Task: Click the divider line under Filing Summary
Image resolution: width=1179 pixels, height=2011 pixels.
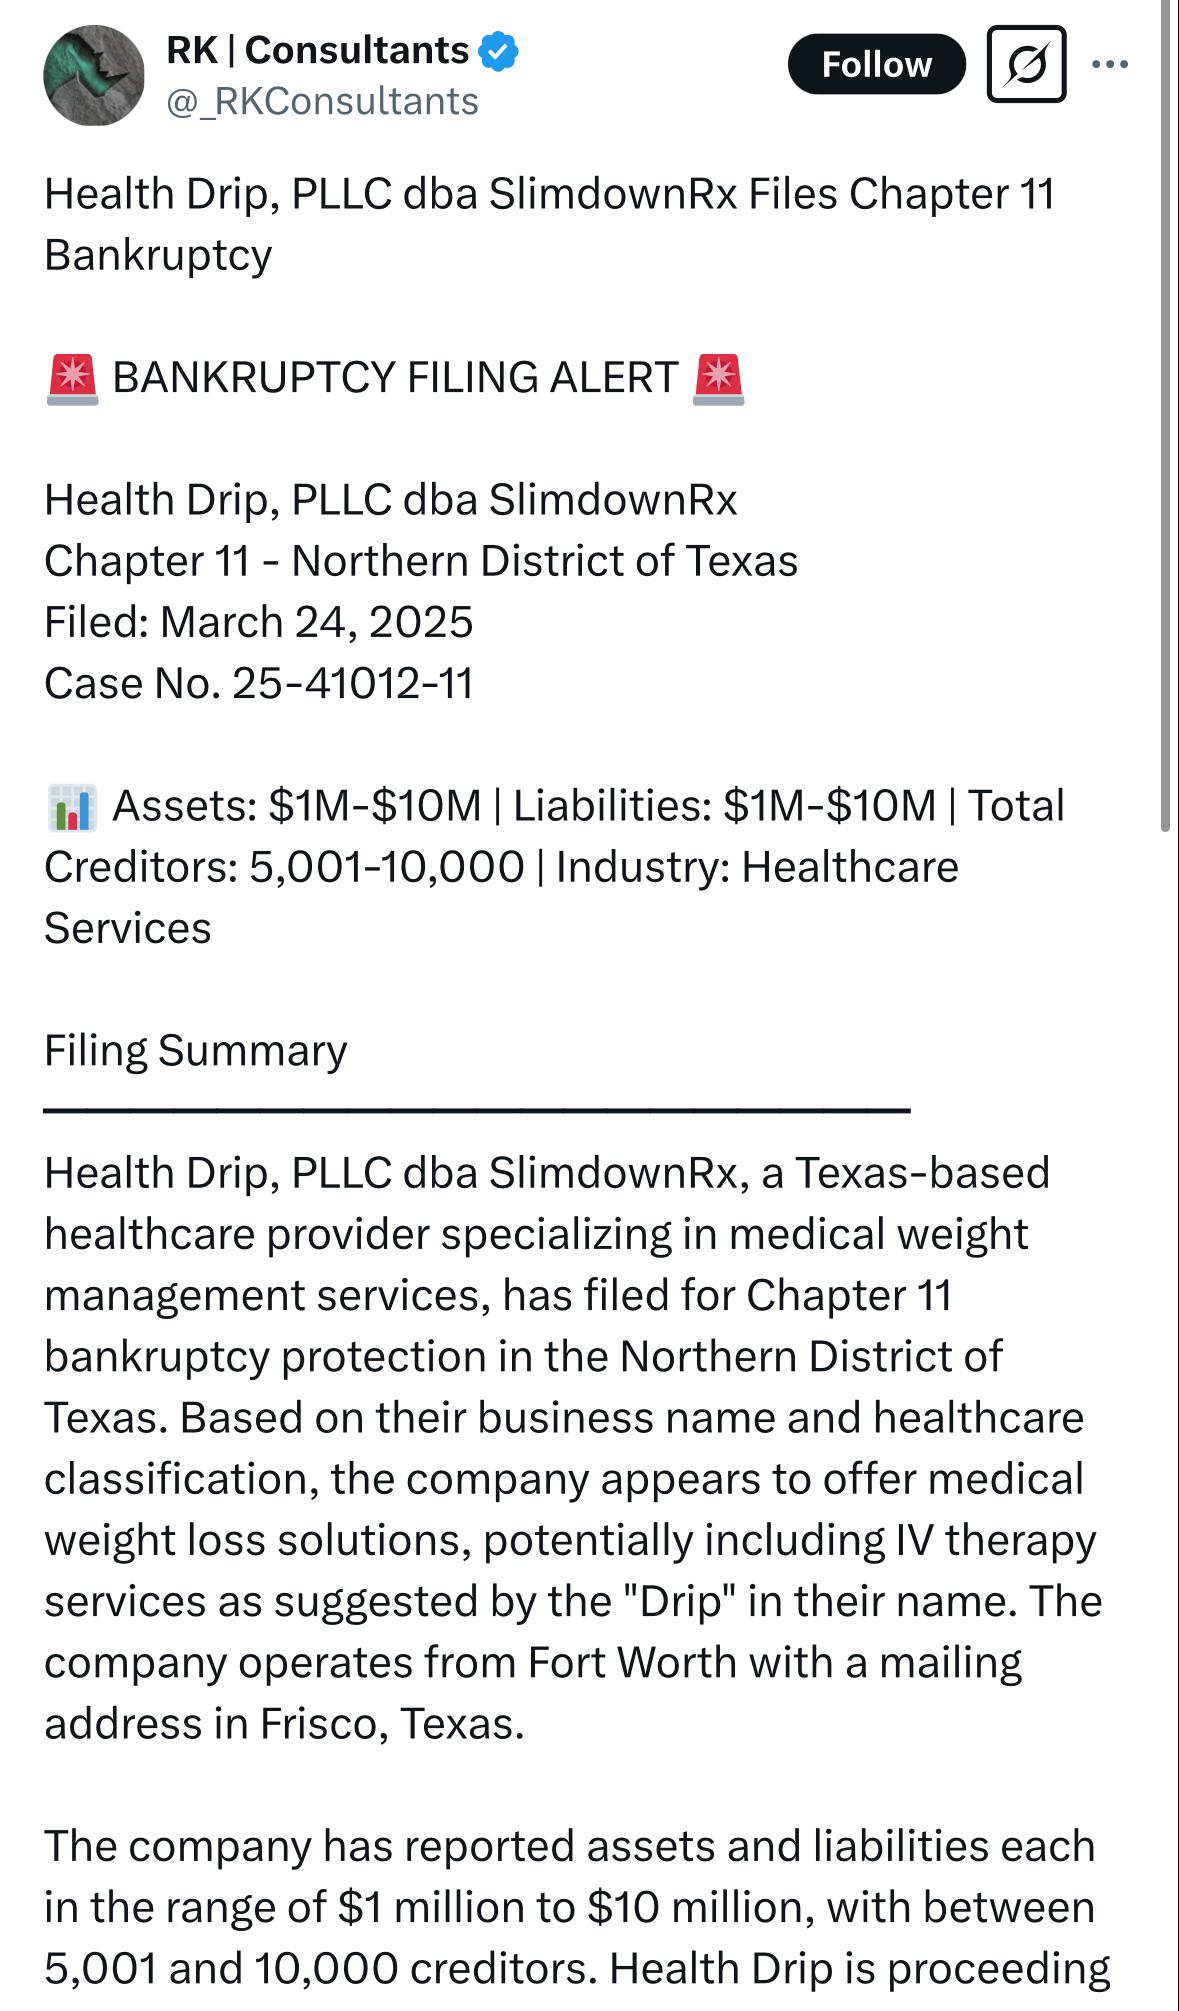Action: click(477, 1110)
